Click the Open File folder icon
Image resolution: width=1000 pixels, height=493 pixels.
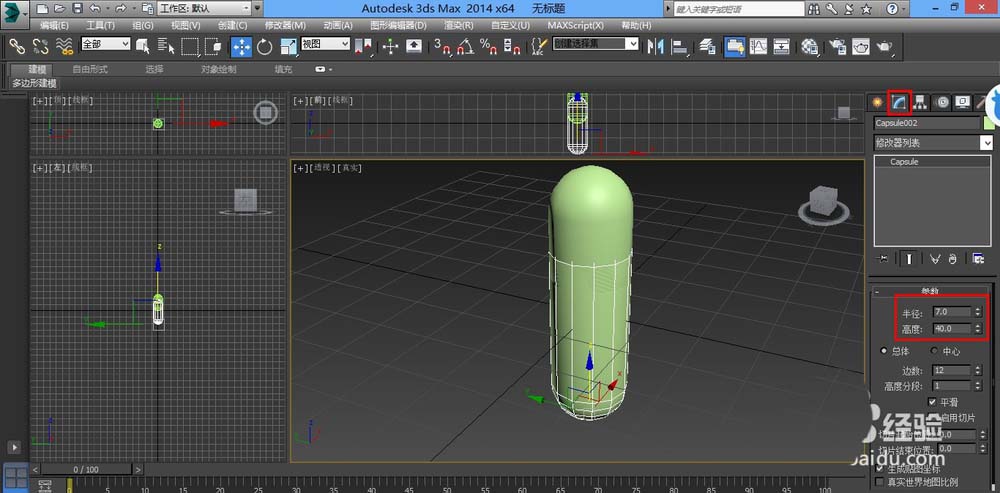pos(59,9)
